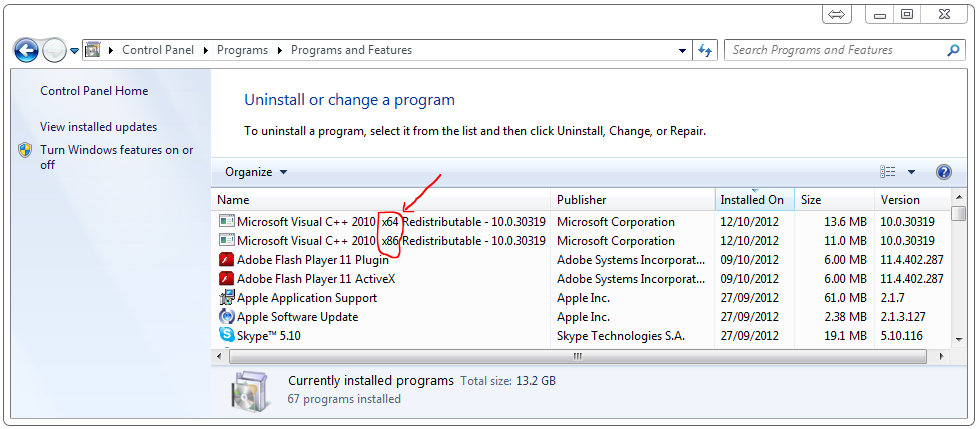Click Adobe Flash Player 11 ActiveX icon
978x429 pixels.
pos(226,279)
